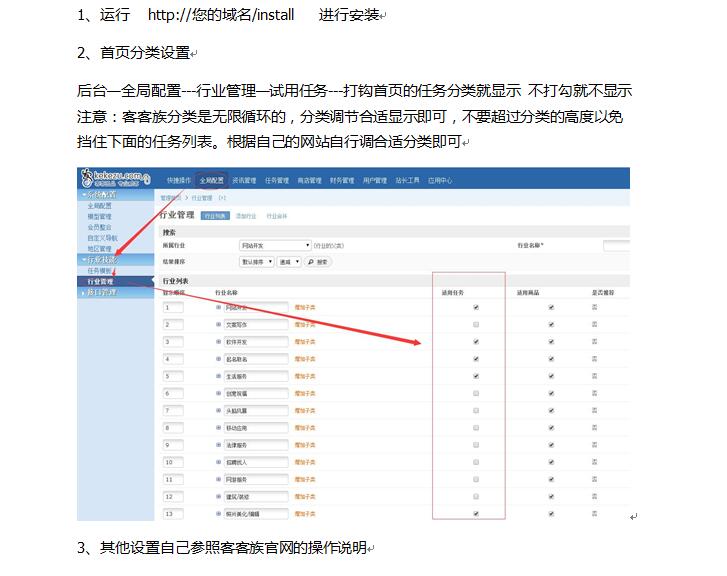
Task: Click the industry name field in row 3
Action: point(256,342)
